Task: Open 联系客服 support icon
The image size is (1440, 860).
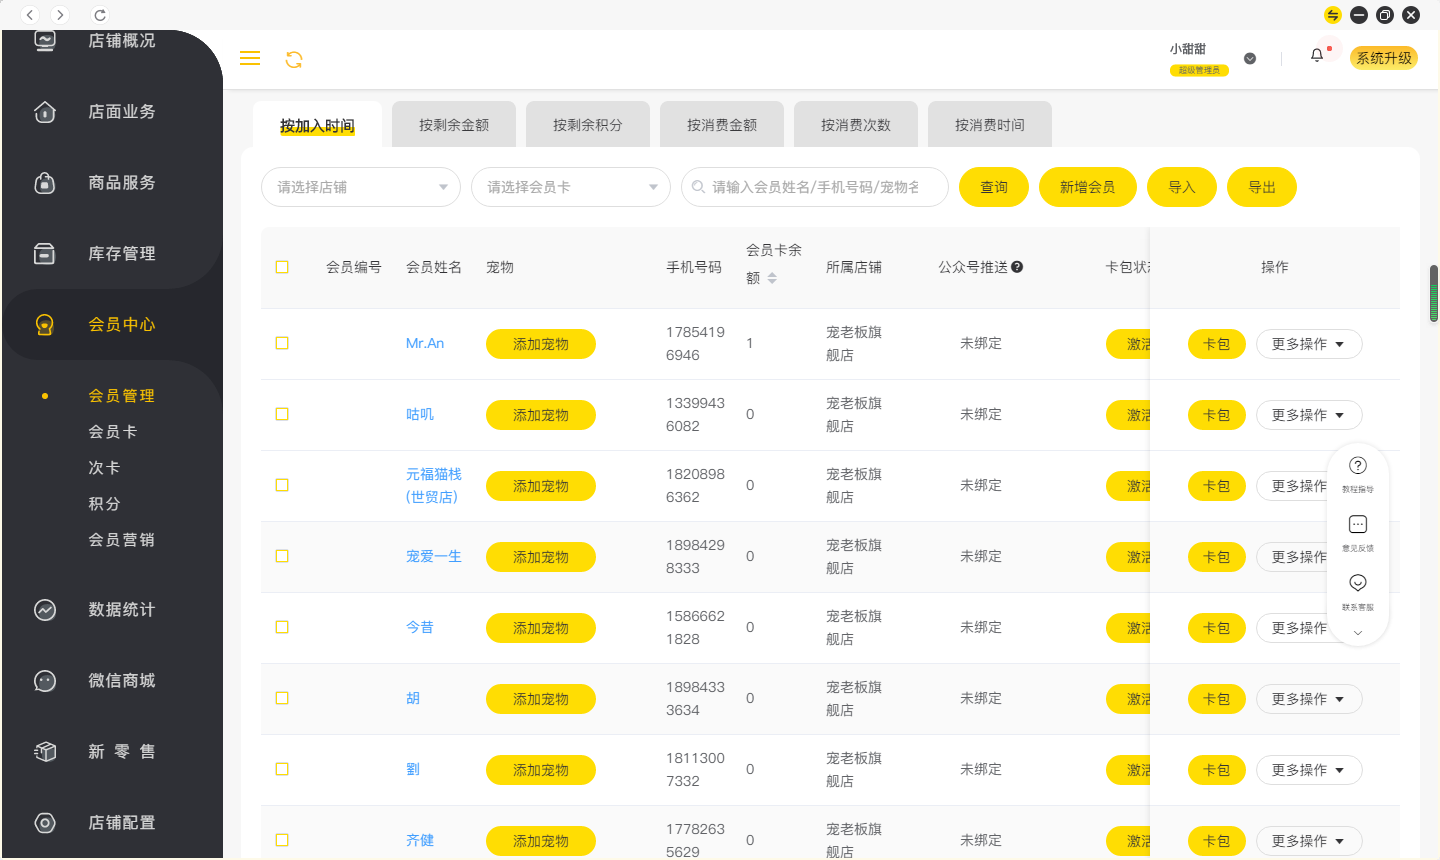Action: (x=1358, y=583)
